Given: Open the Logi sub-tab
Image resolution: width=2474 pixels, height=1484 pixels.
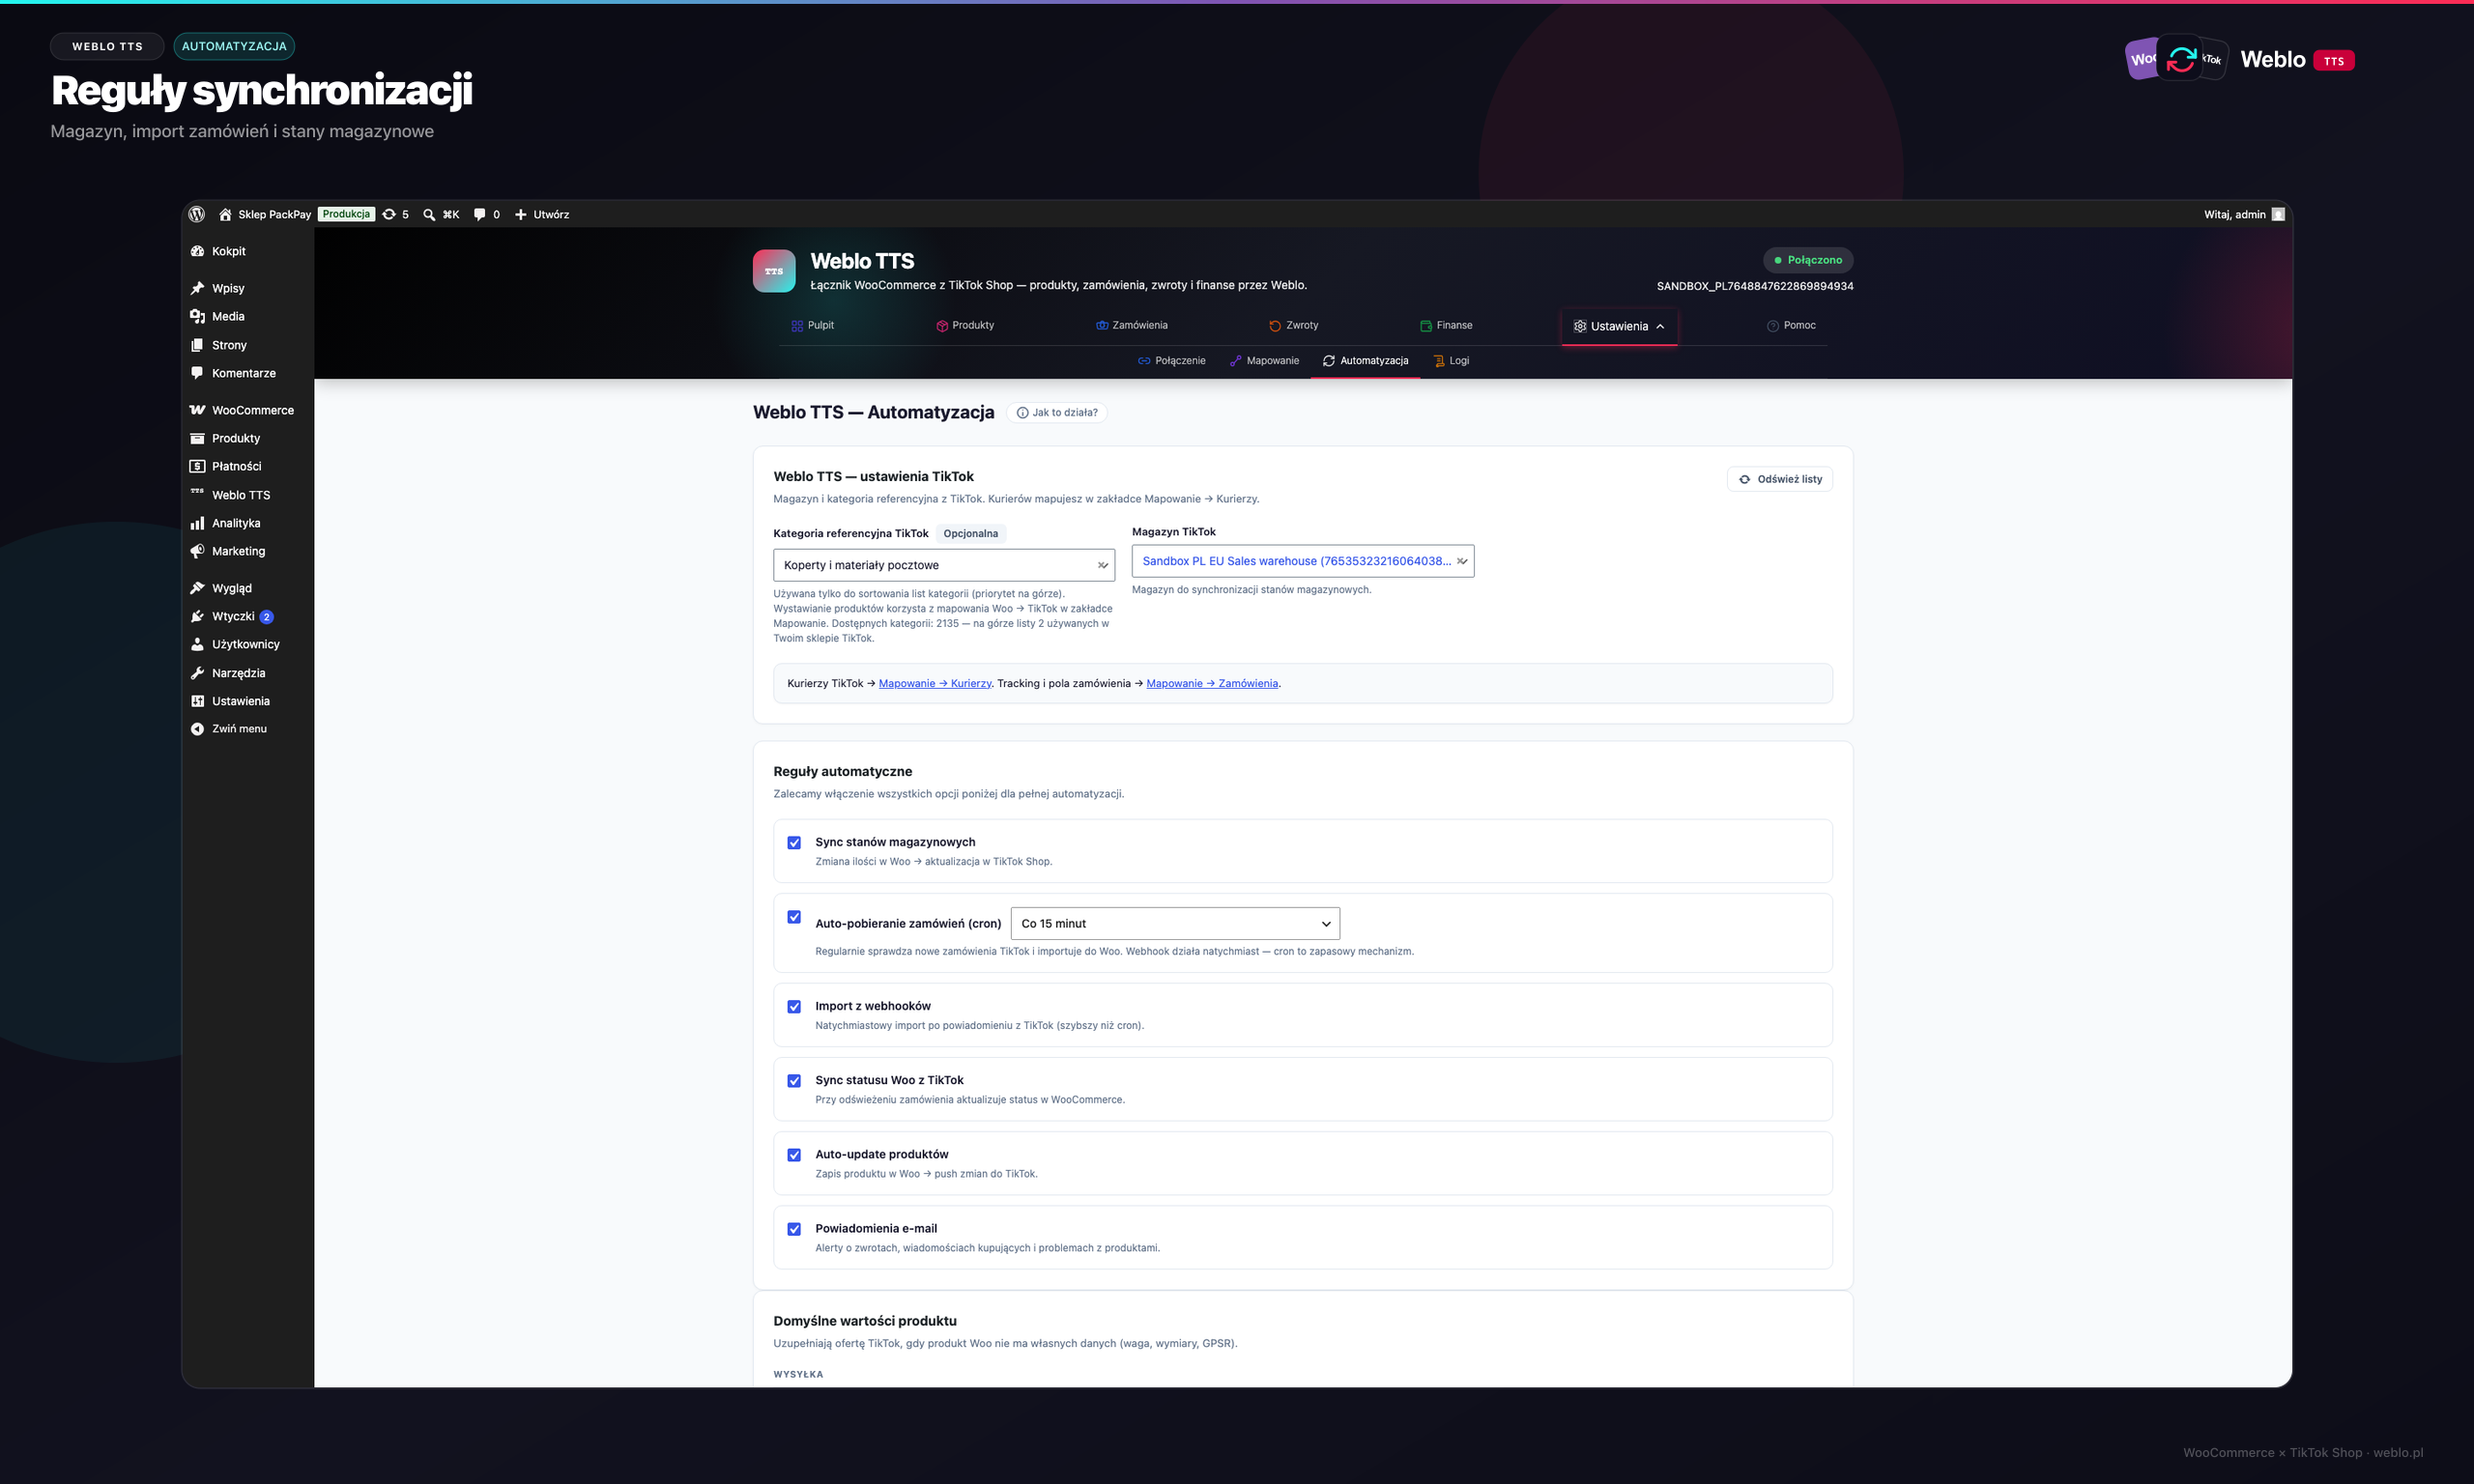Looking at the screenshot, I should 1451,361.
